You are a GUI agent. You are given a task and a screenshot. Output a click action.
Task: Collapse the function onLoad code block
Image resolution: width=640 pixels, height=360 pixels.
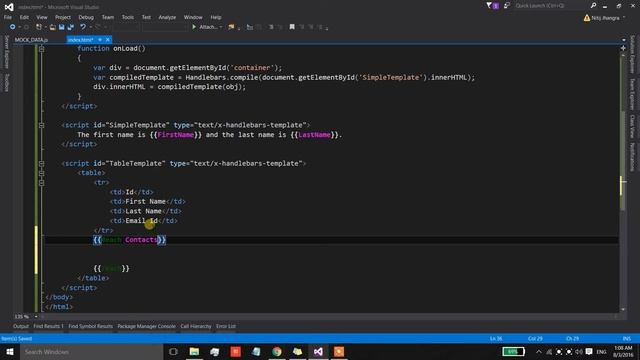[41, 49]
